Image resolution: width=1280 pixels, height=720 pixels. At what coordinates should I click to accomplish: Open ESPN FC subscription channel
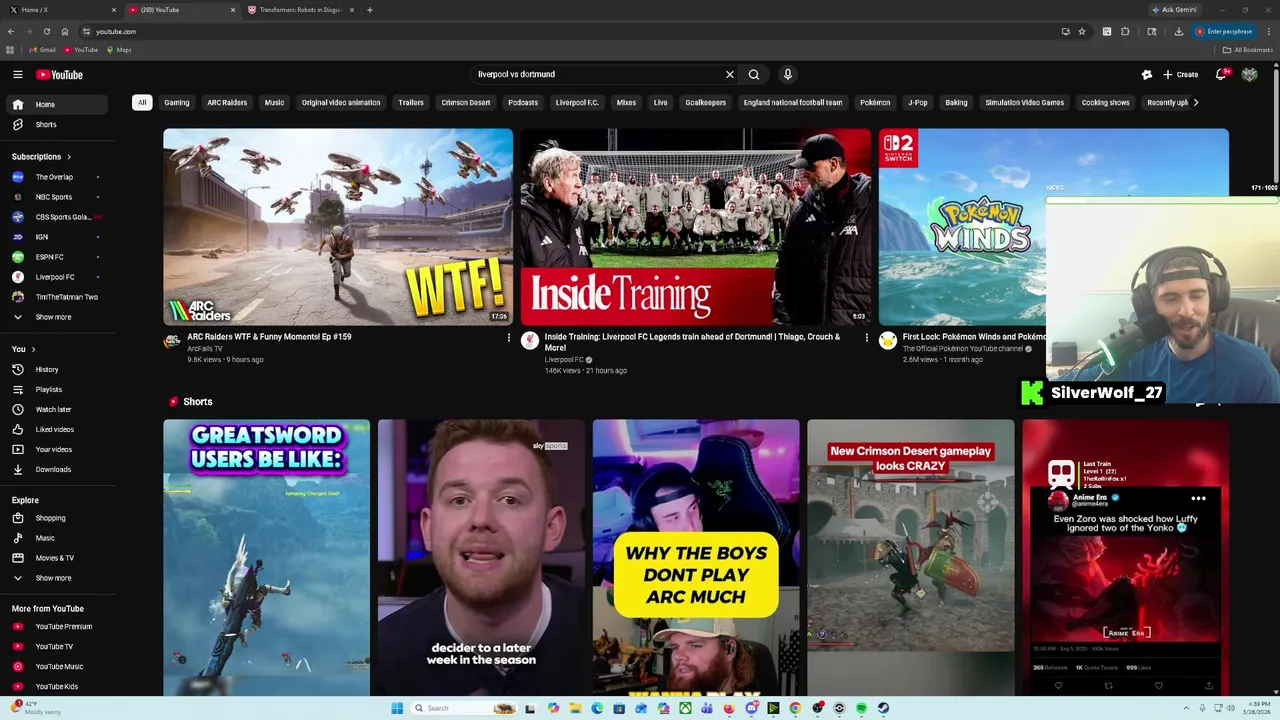60,257
